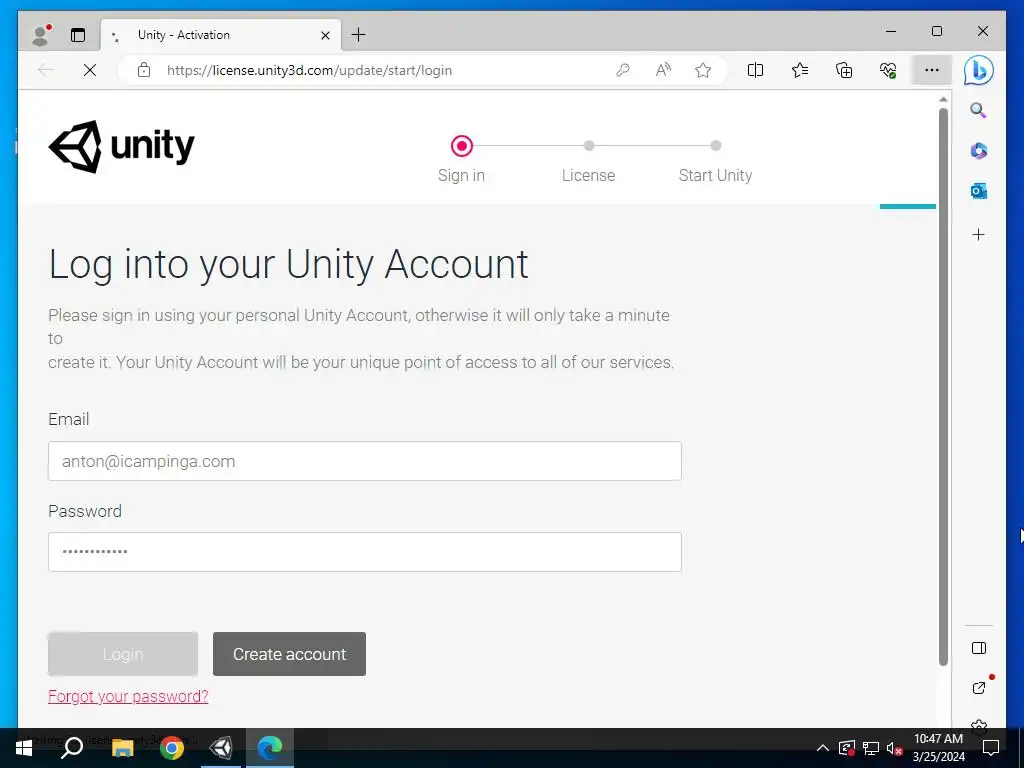Open Browser essentials heart icon
This screenshot has height=768, width=1024.
tap(888, 70)
